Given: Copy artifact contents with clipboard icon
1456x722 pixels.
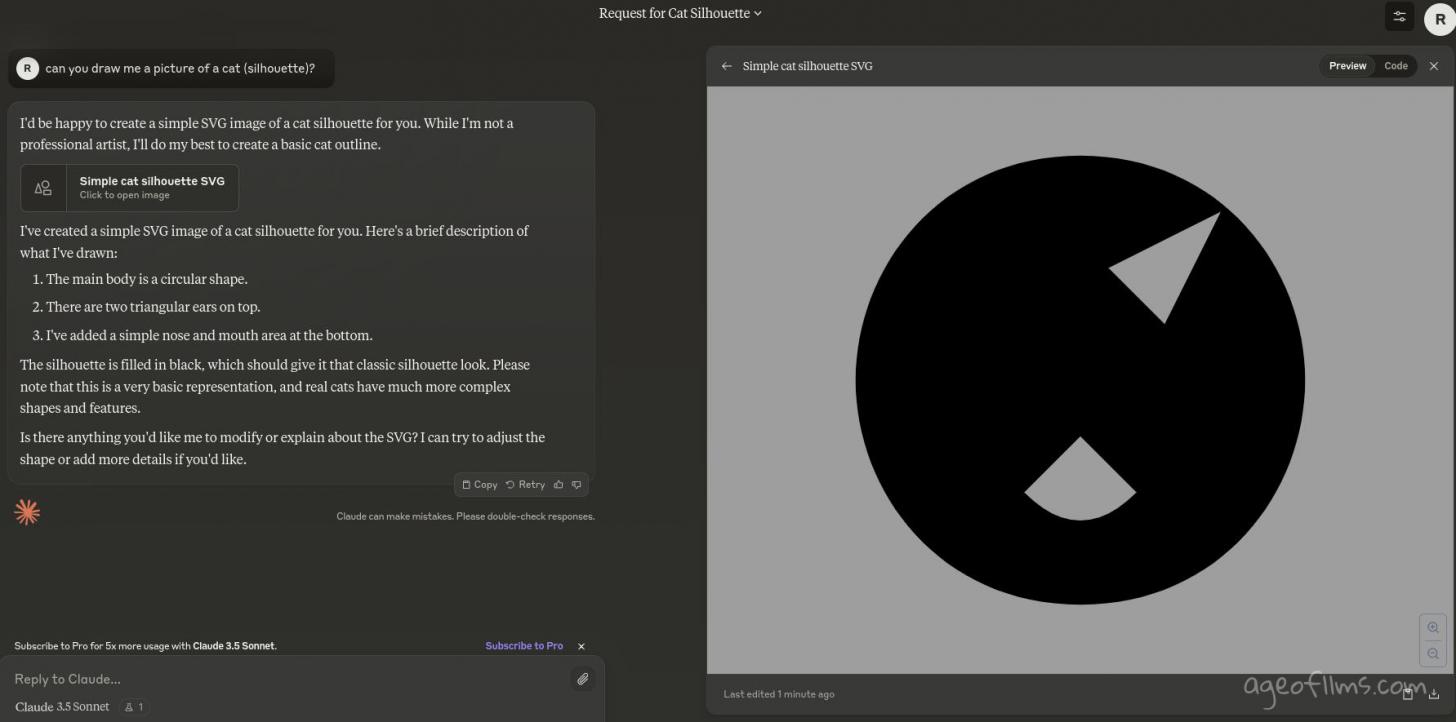Looking at the screenshot, I should tap(1408, 694).
